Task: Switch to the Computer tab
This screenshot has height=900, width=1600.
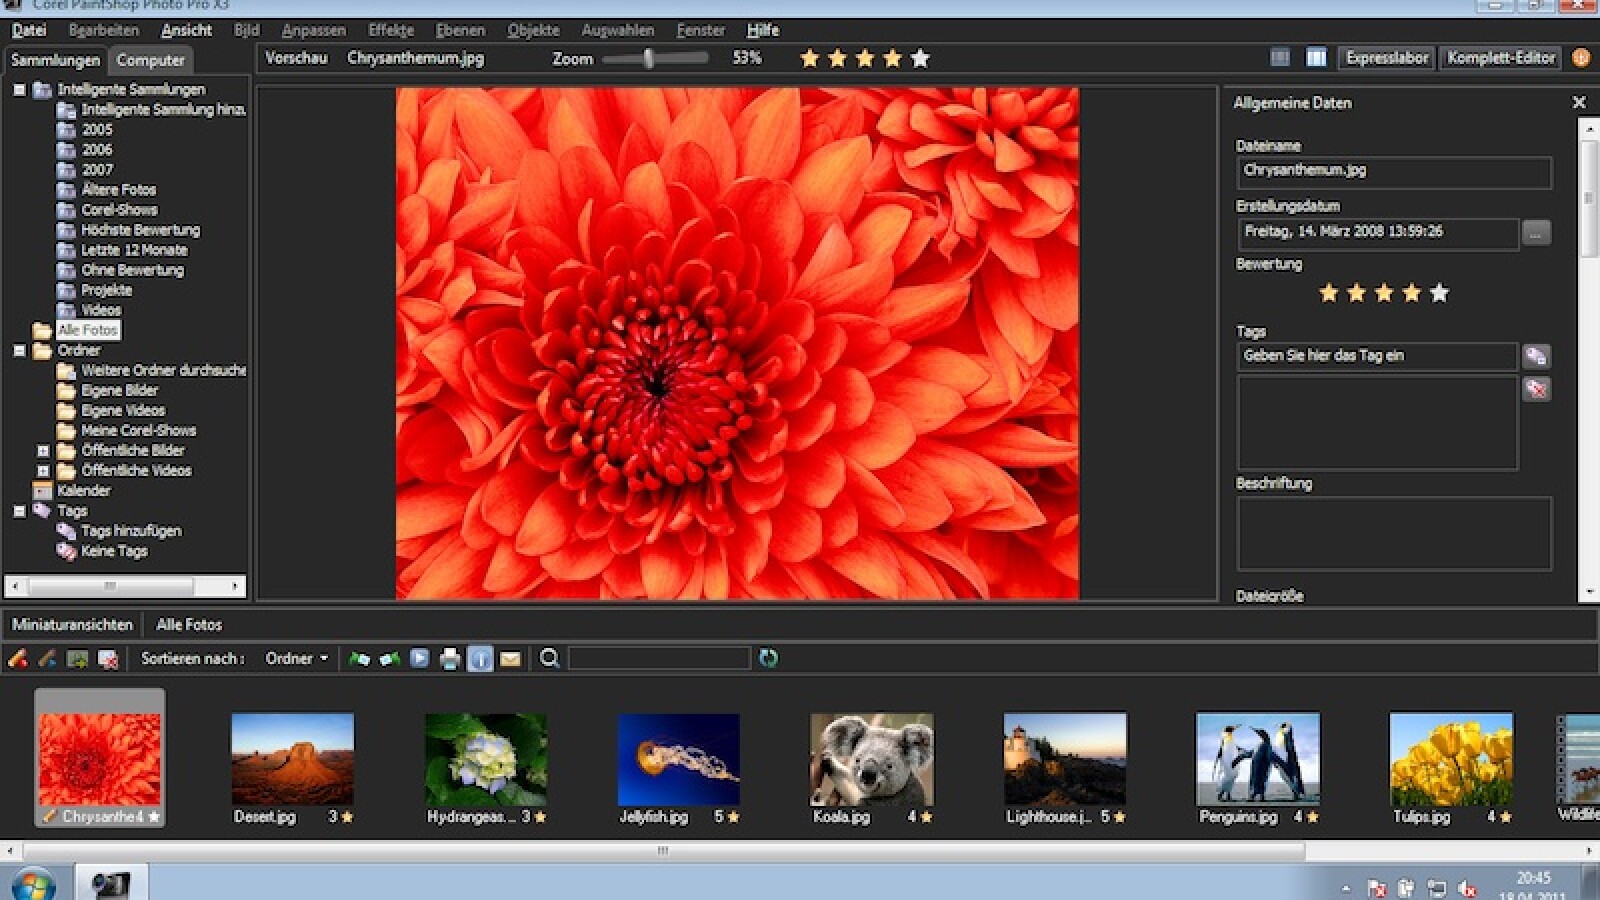Action: (150, 60)
